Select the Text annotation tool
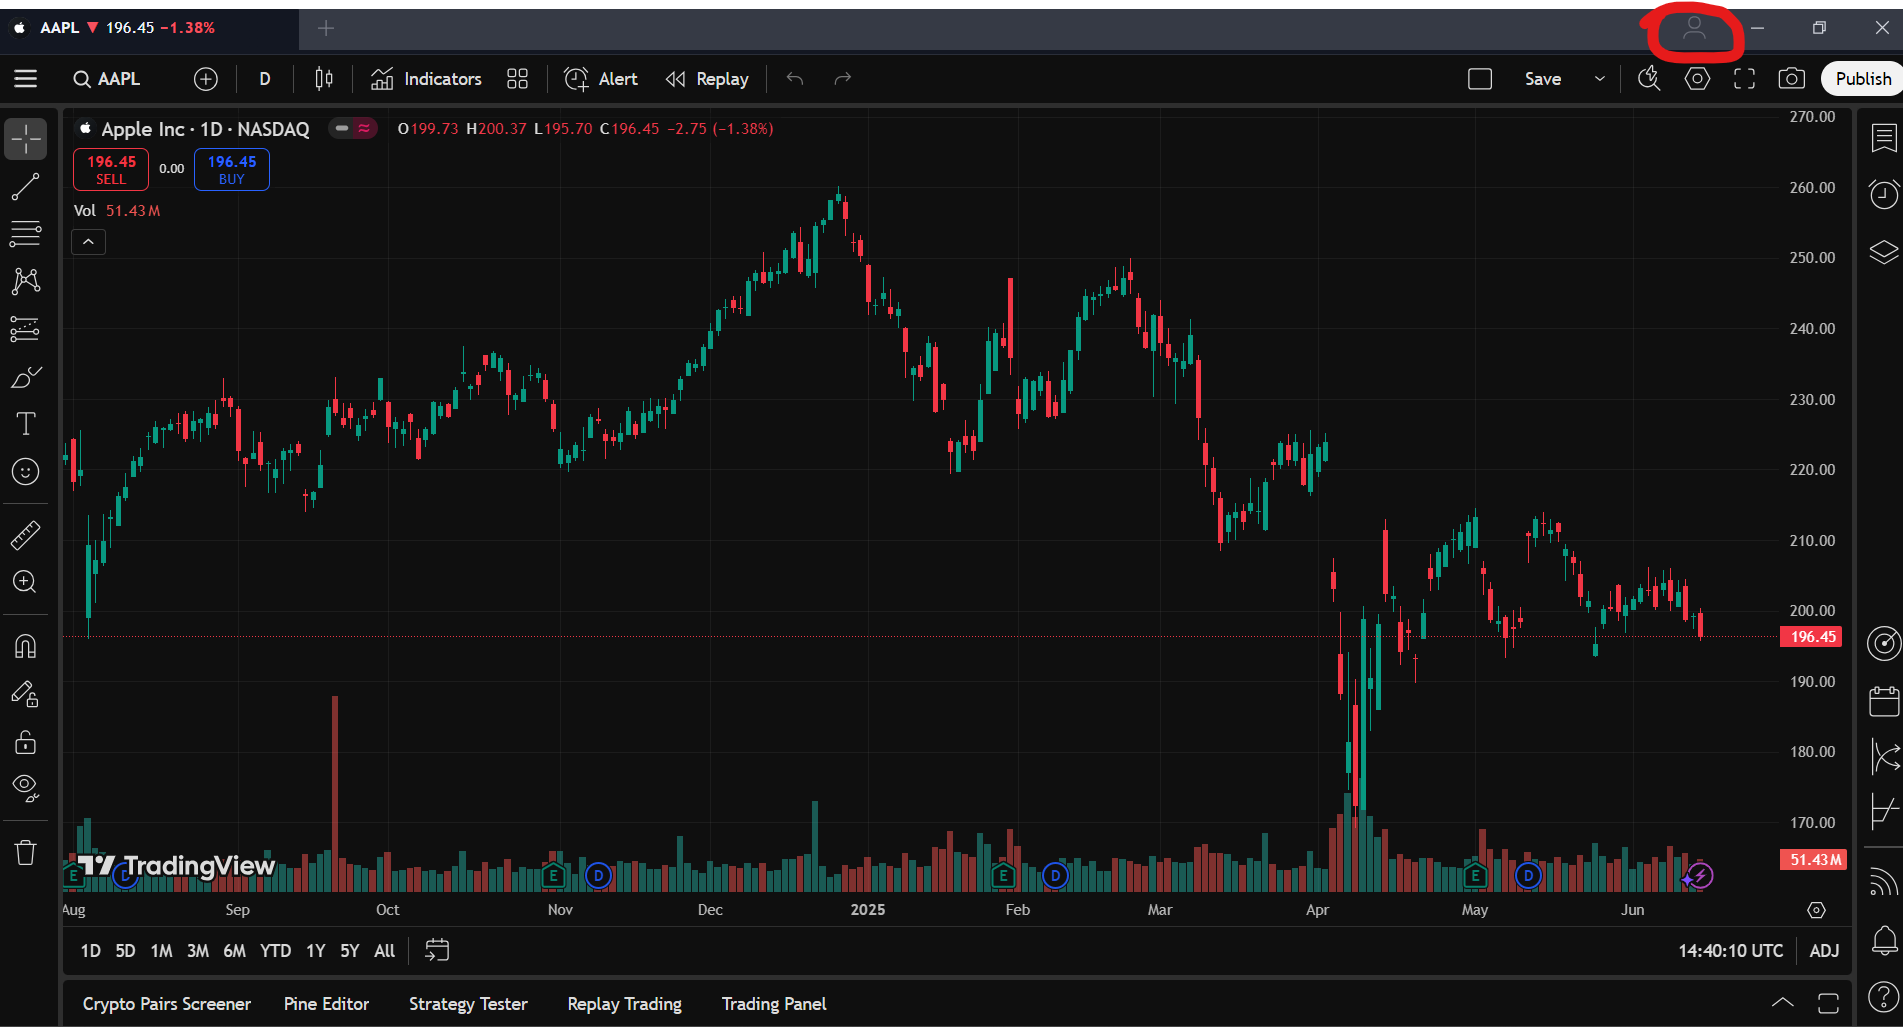The image size is (1903, 1027). click(26, 424)
